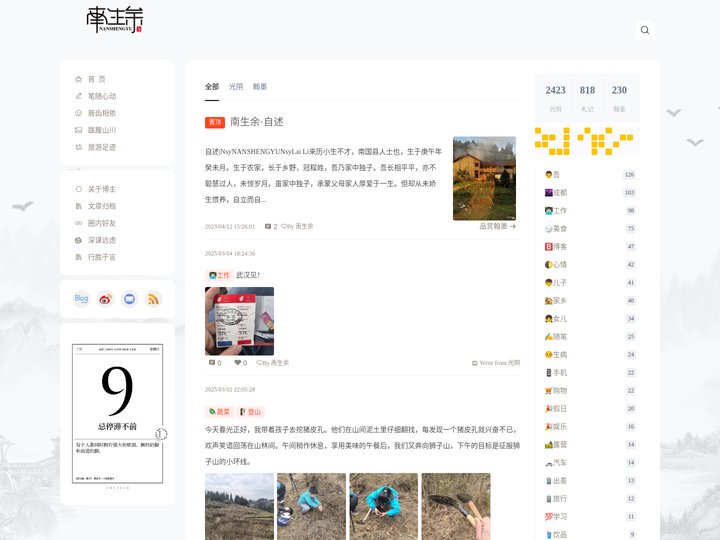The width and height of the screenshot is (720, 540).
Task: Open 旅游足迹 in the sidebar
Action: click(x=102, y=147)
